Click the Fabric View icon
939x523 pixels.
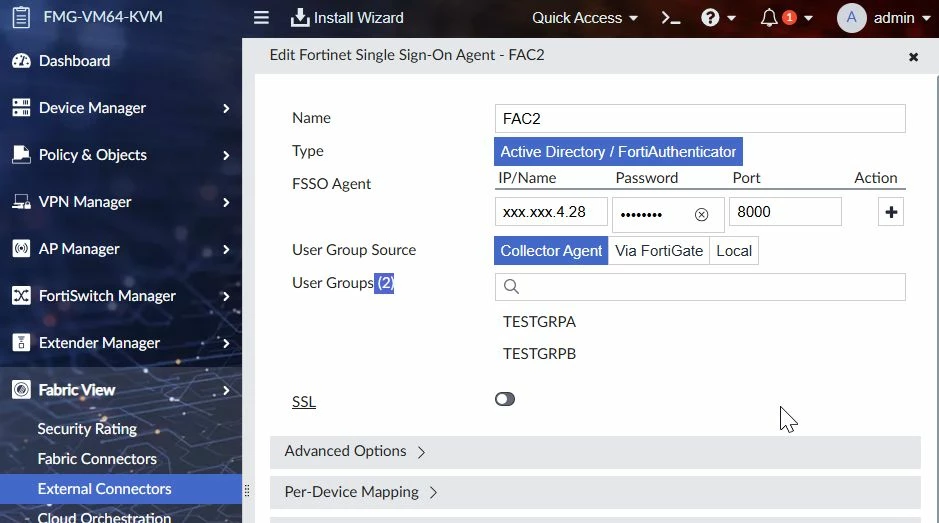click(x=21, y=389)
